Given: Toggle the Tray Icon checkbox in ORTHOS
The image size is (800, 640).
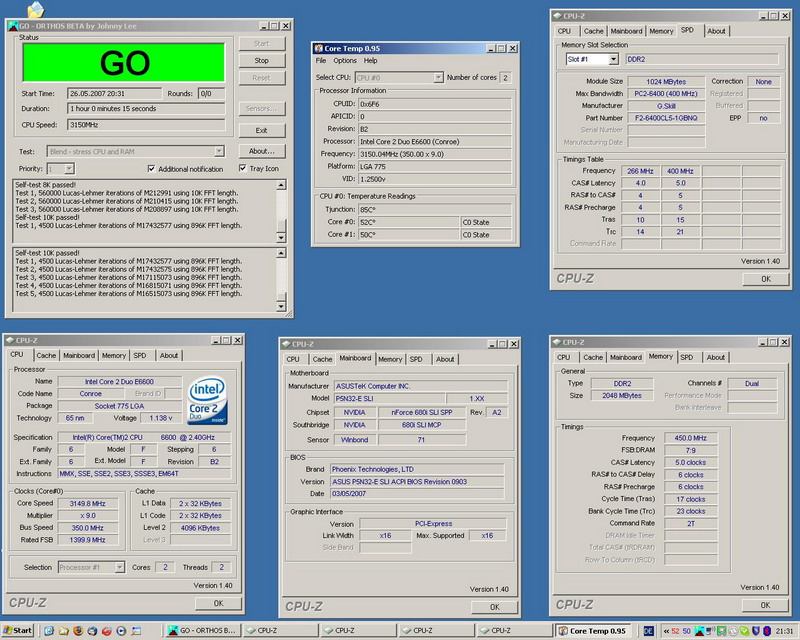Looking at the screenshot, I should click(242, 168).
